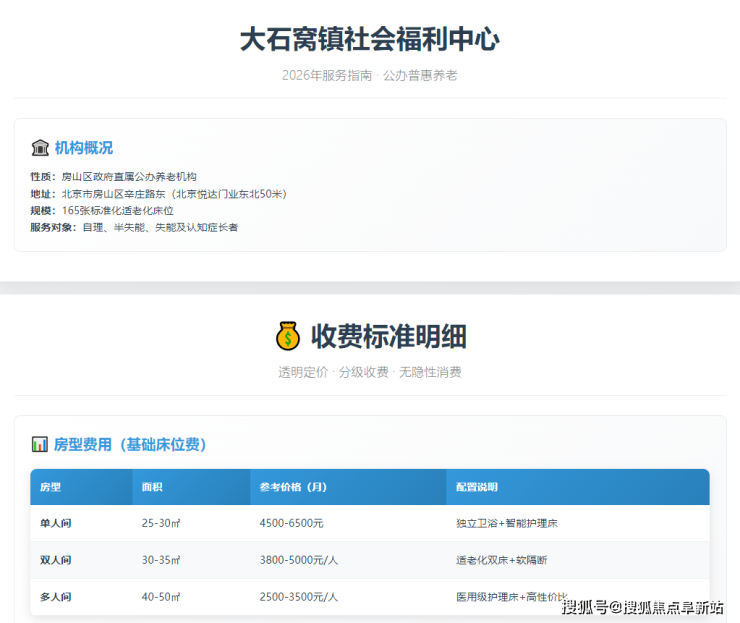Click the bar chart icon beside 房型费用
Screen dimensions: 740x623
[40, 444]
